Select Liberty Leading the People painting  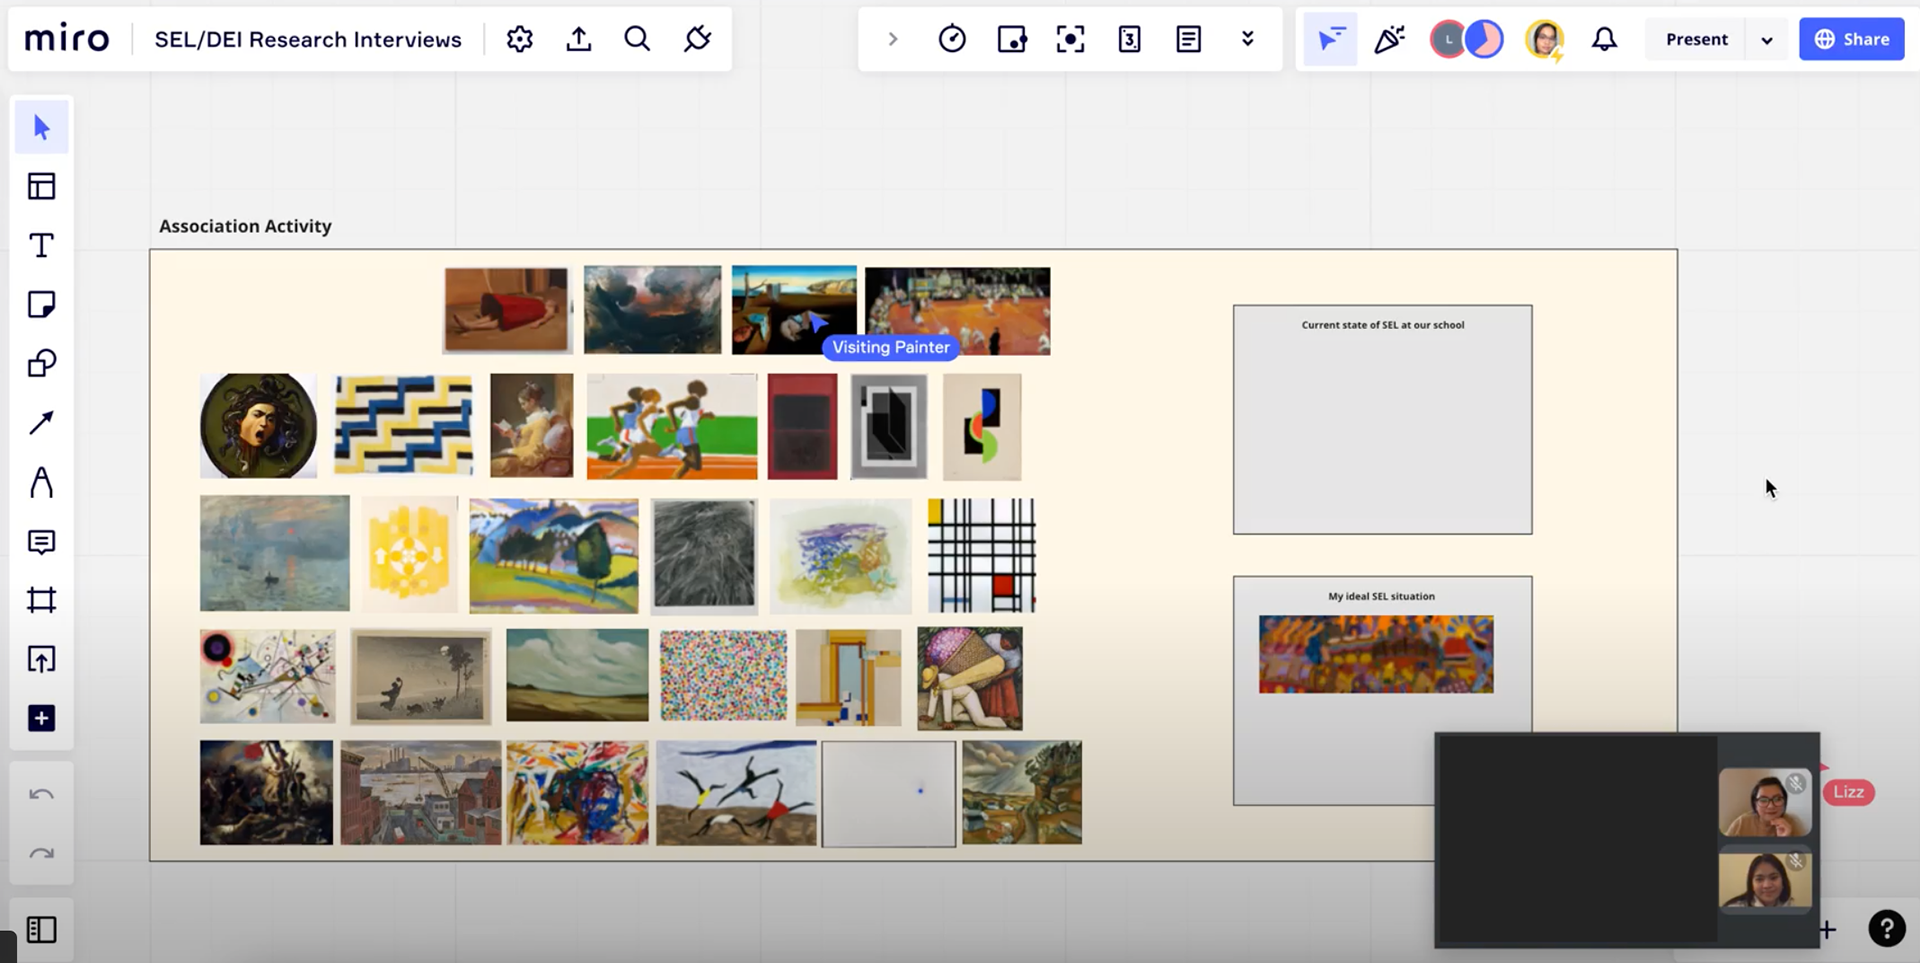266,792
